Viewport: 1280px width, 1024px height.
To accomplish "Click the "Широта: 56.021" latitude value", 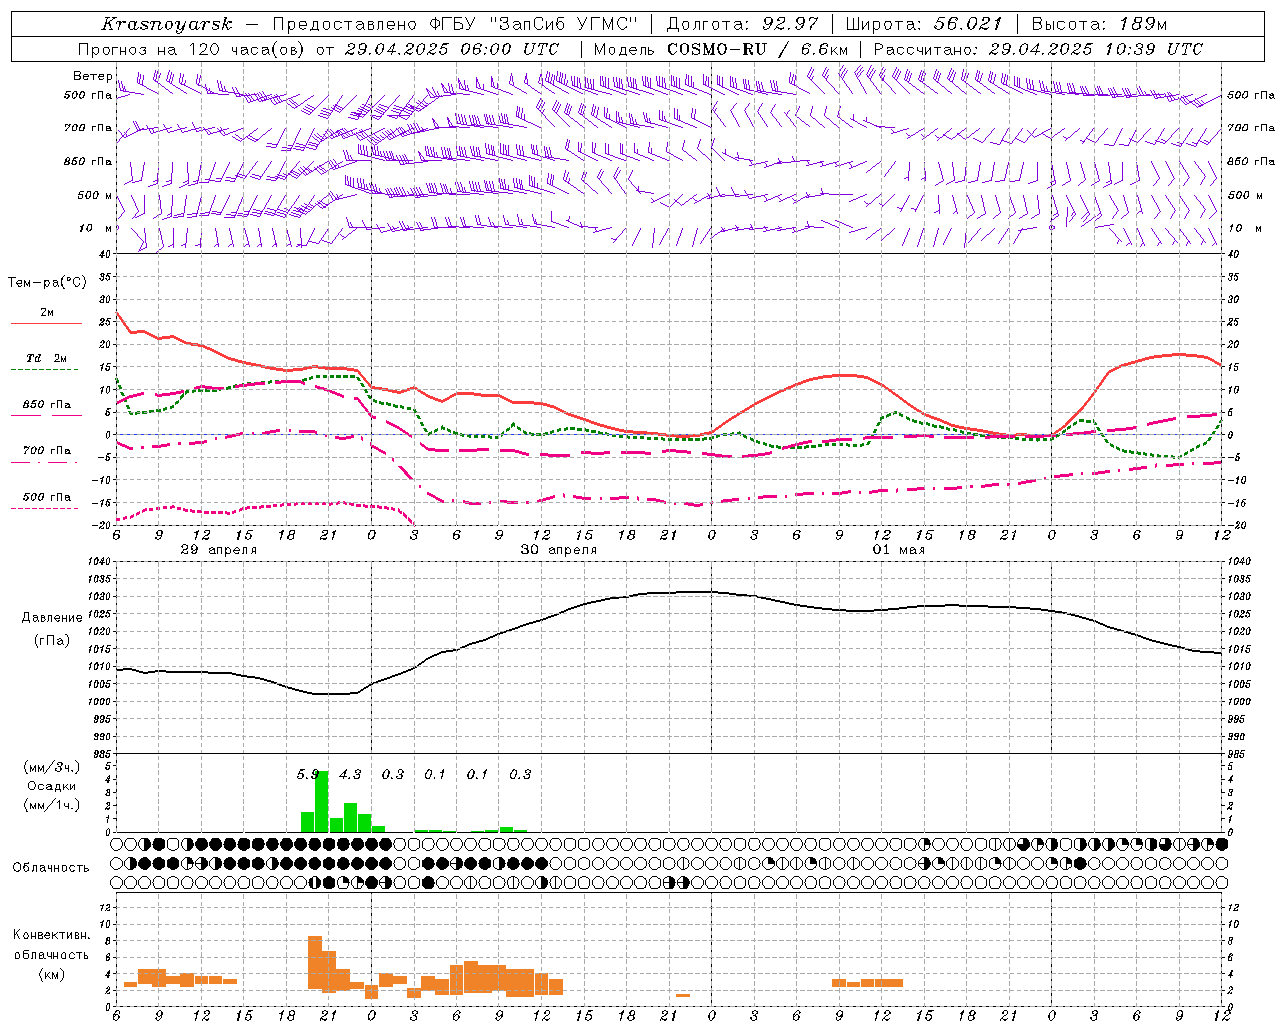I will click(x=923, y=24).
